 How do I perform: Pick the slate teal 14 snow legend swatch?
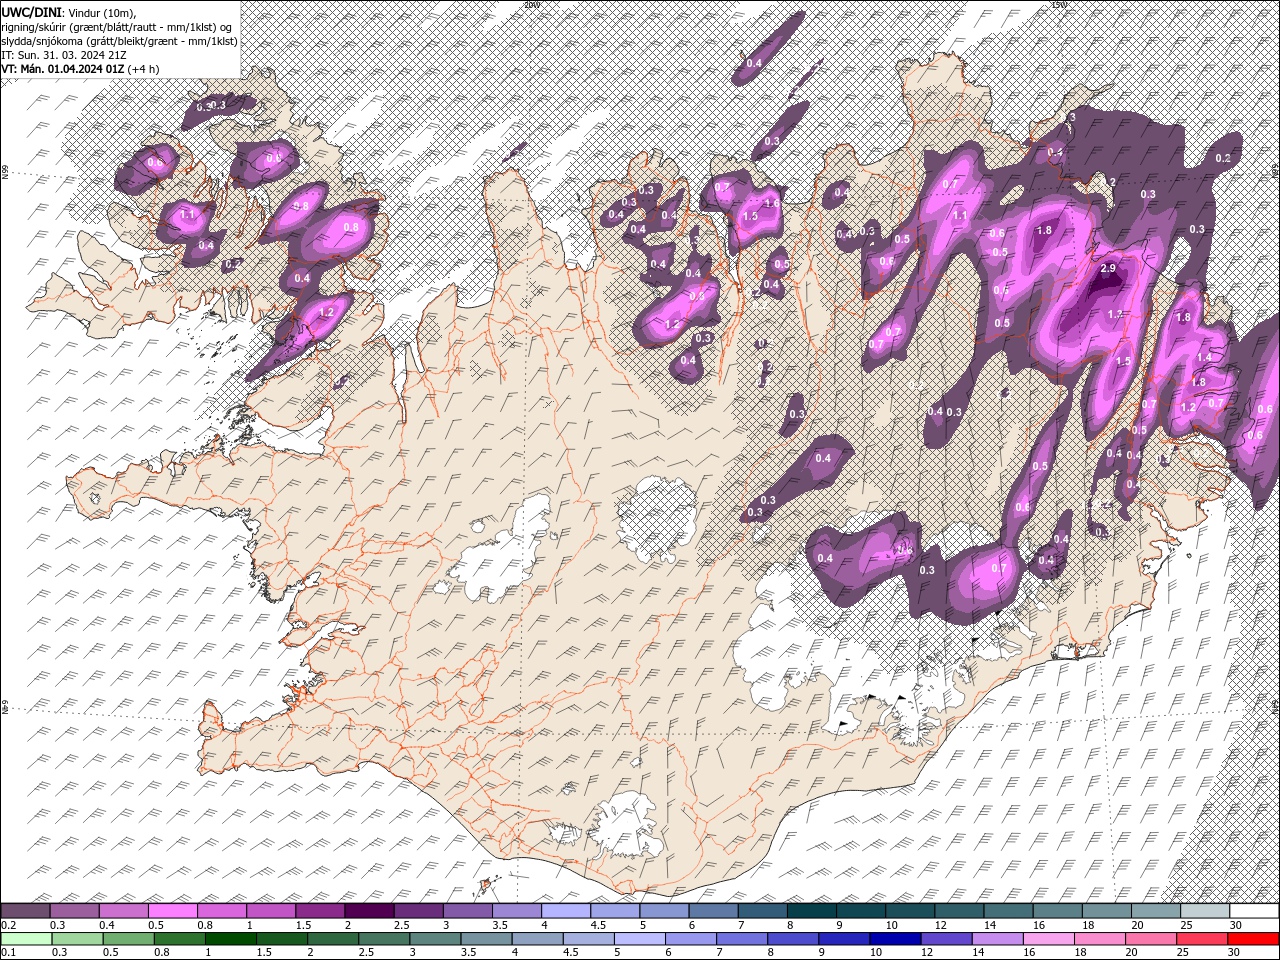click(x=1008, y=911)
